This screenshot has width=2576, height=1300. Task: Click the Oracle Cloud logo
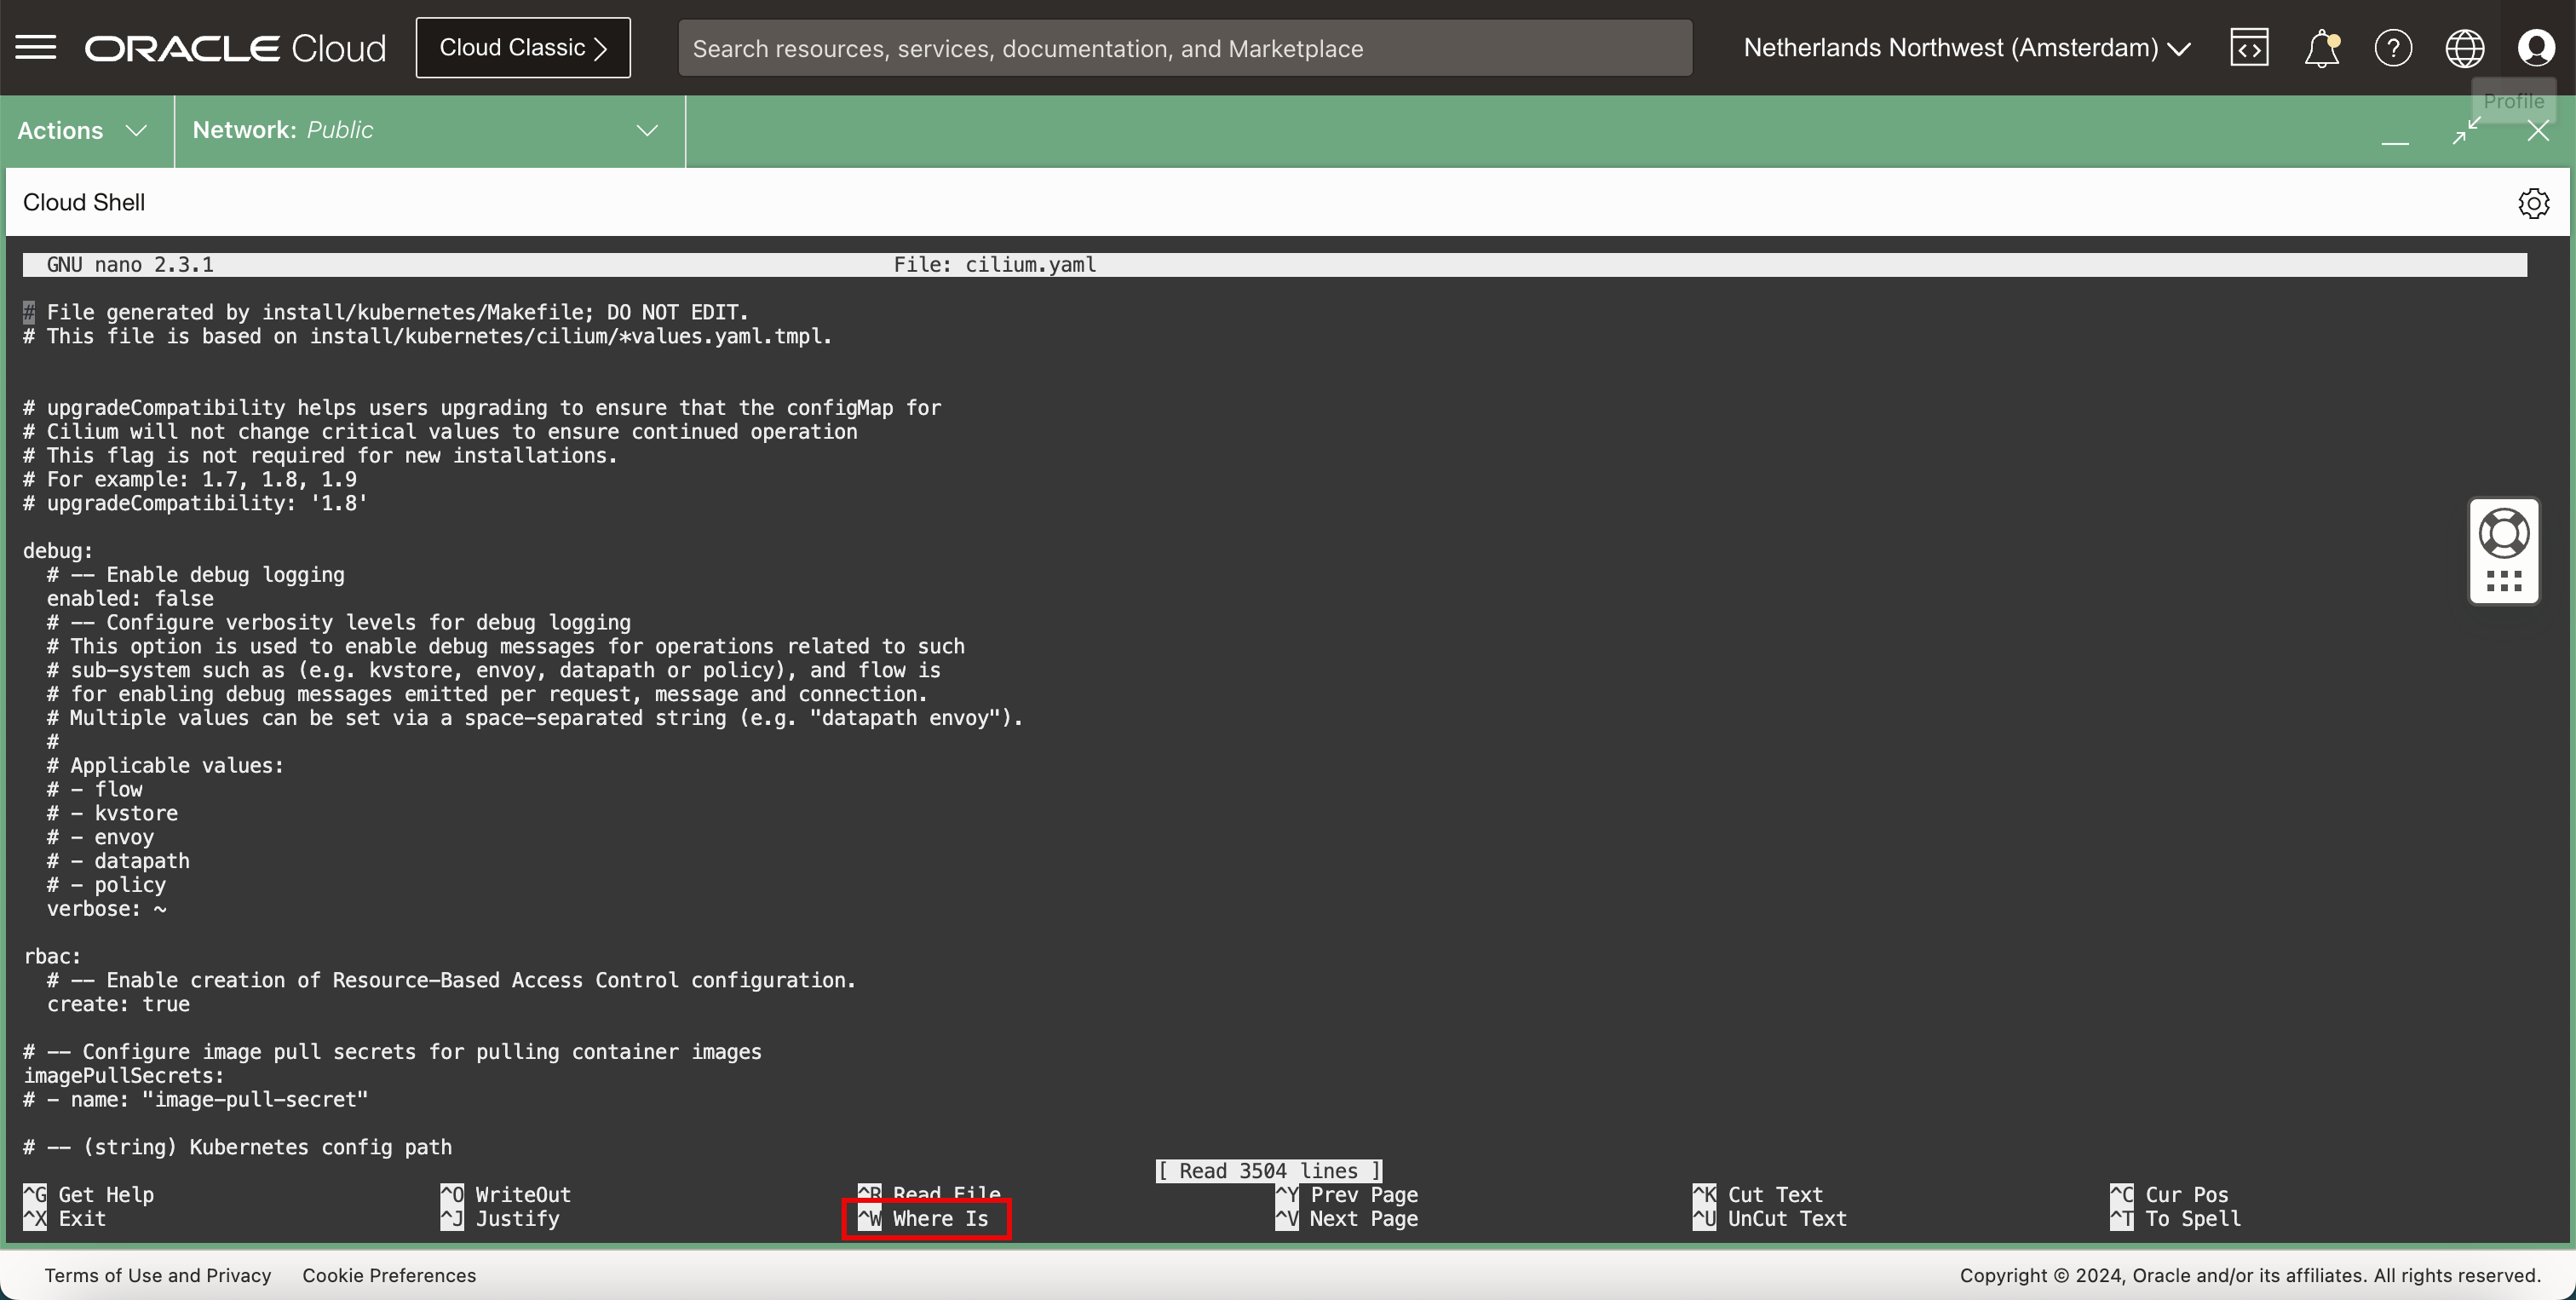[x=235, y=47]
